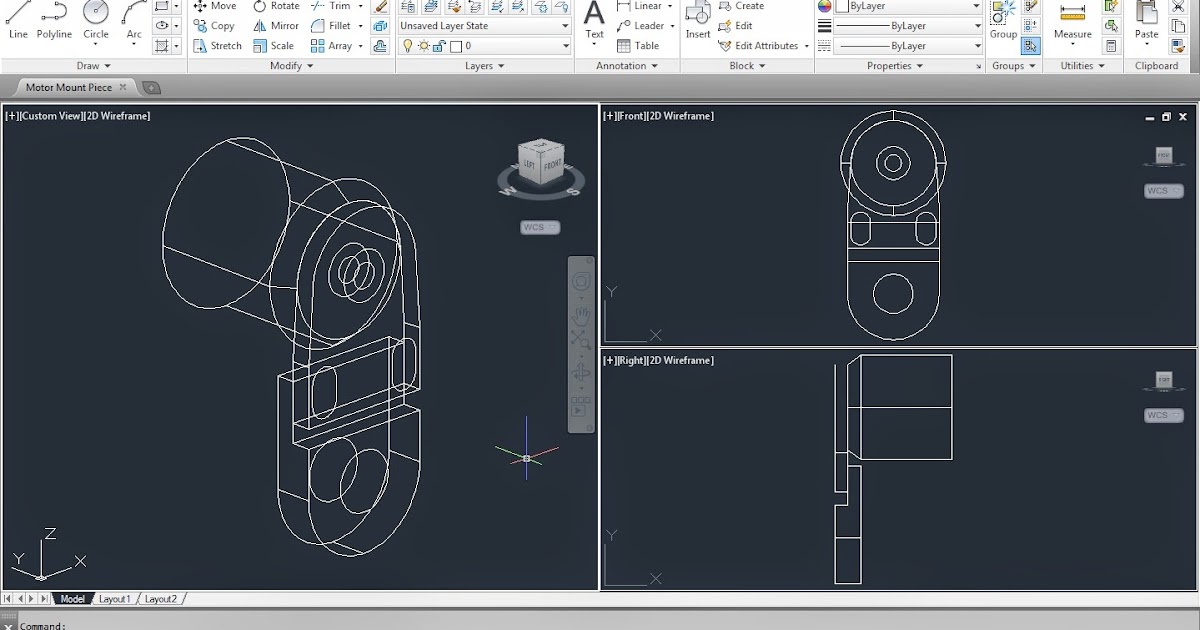Click the color wheel swatch in Properties panel

(824, 7)
